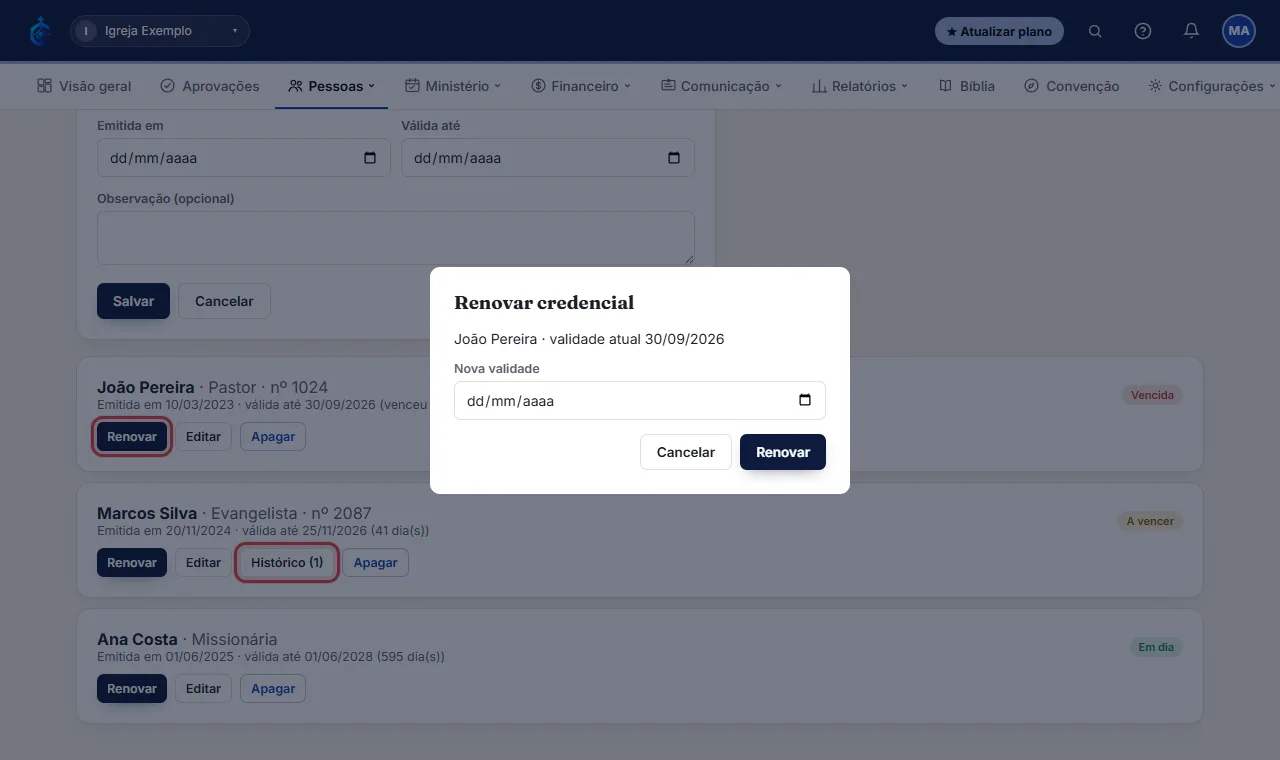The height and width of the screenshot is (760, 1280).
Task: Expand the Relatórios menu
Action: click(x=860, y=86)
